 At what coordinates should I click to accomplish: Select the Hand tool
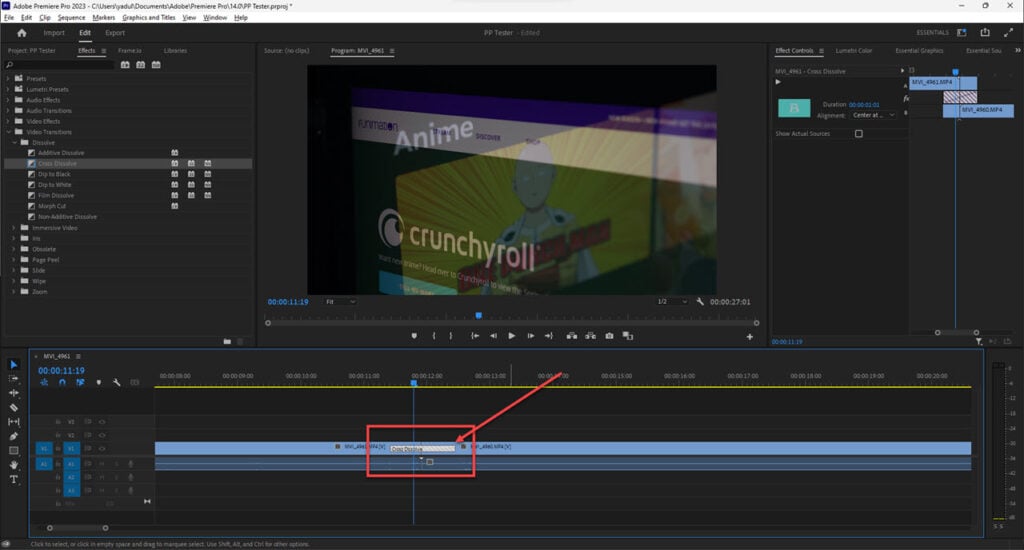click(14, 465)
